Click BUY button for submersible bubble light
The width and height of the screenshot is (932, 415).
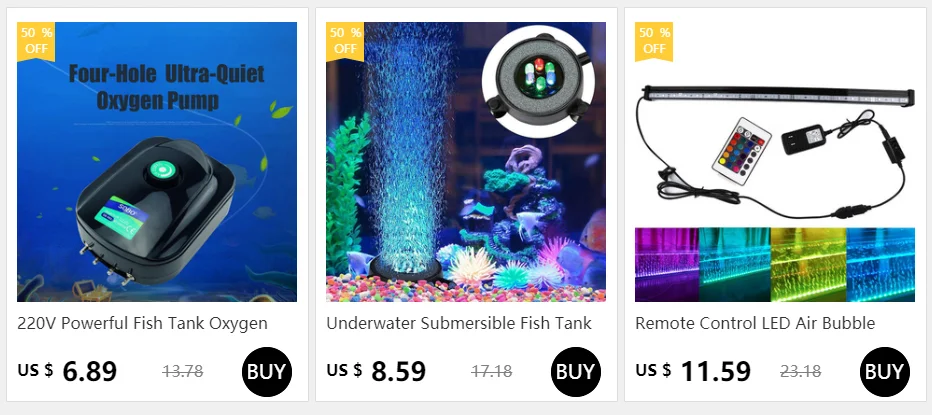point(576,372)
